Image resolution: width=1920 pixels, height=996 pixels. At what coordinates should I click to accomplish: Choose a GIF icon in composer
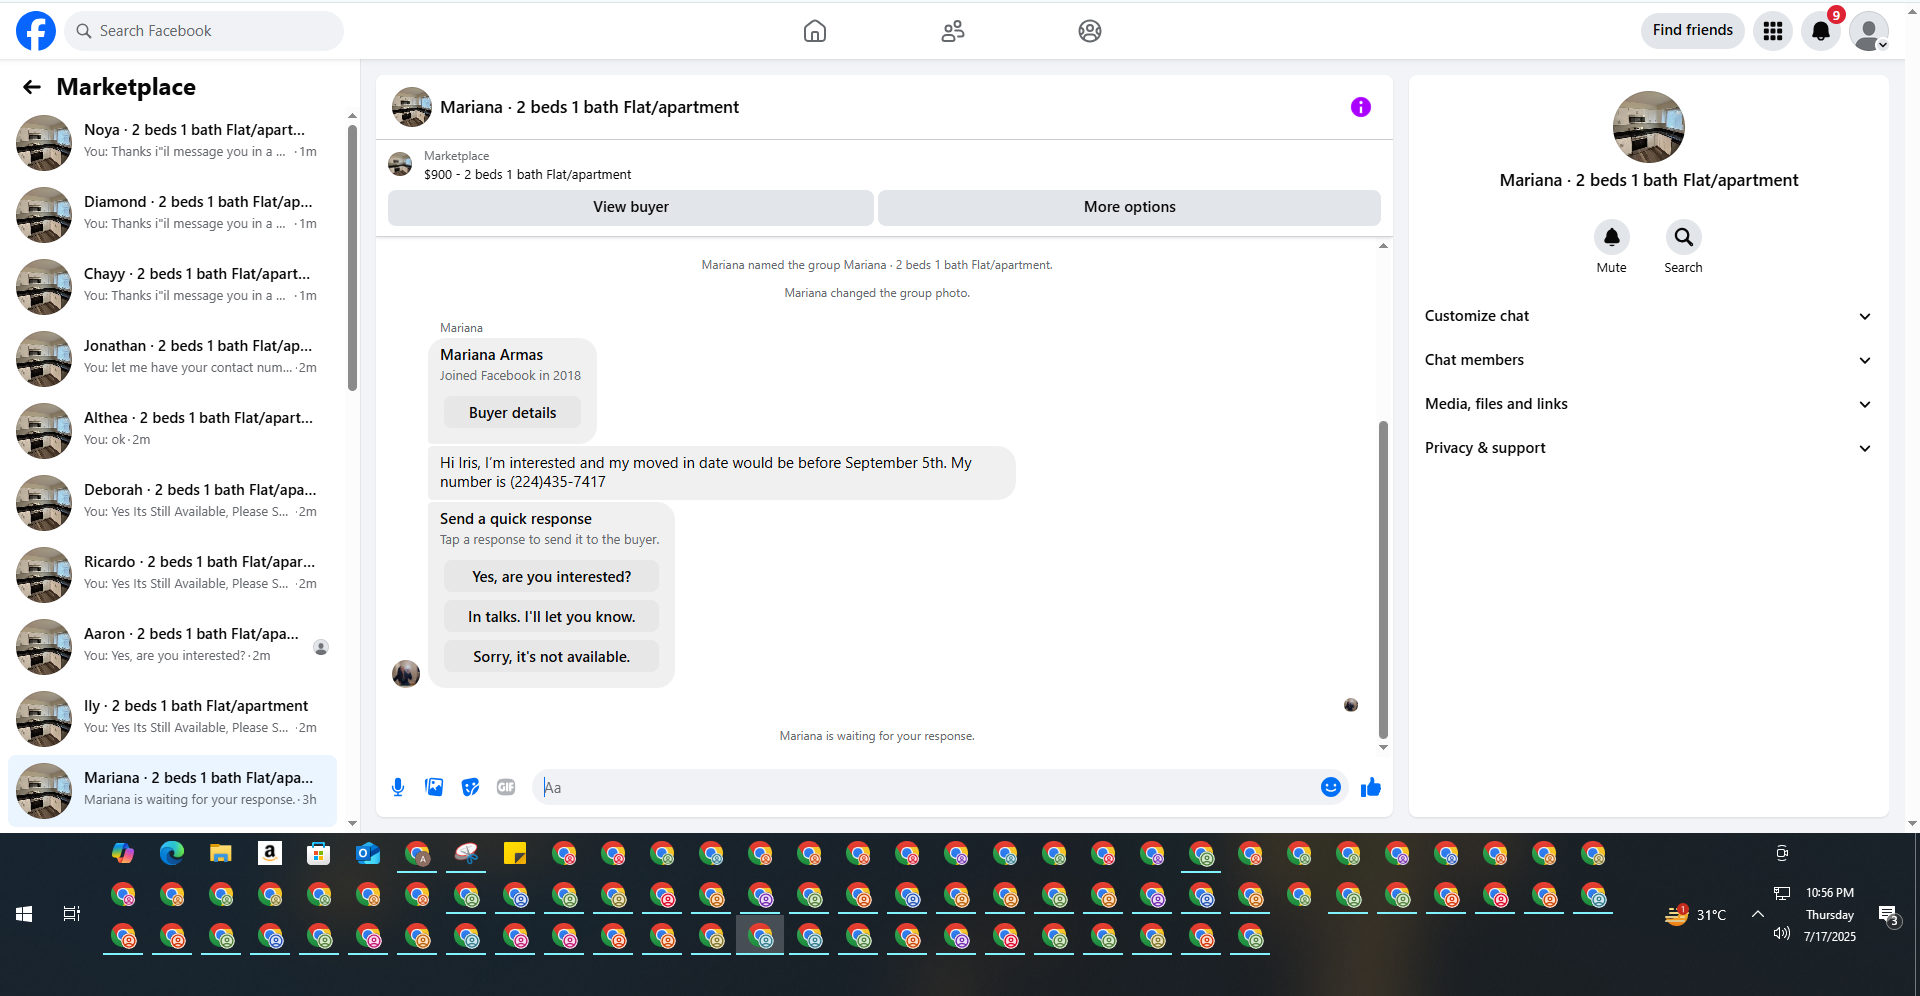506,787
